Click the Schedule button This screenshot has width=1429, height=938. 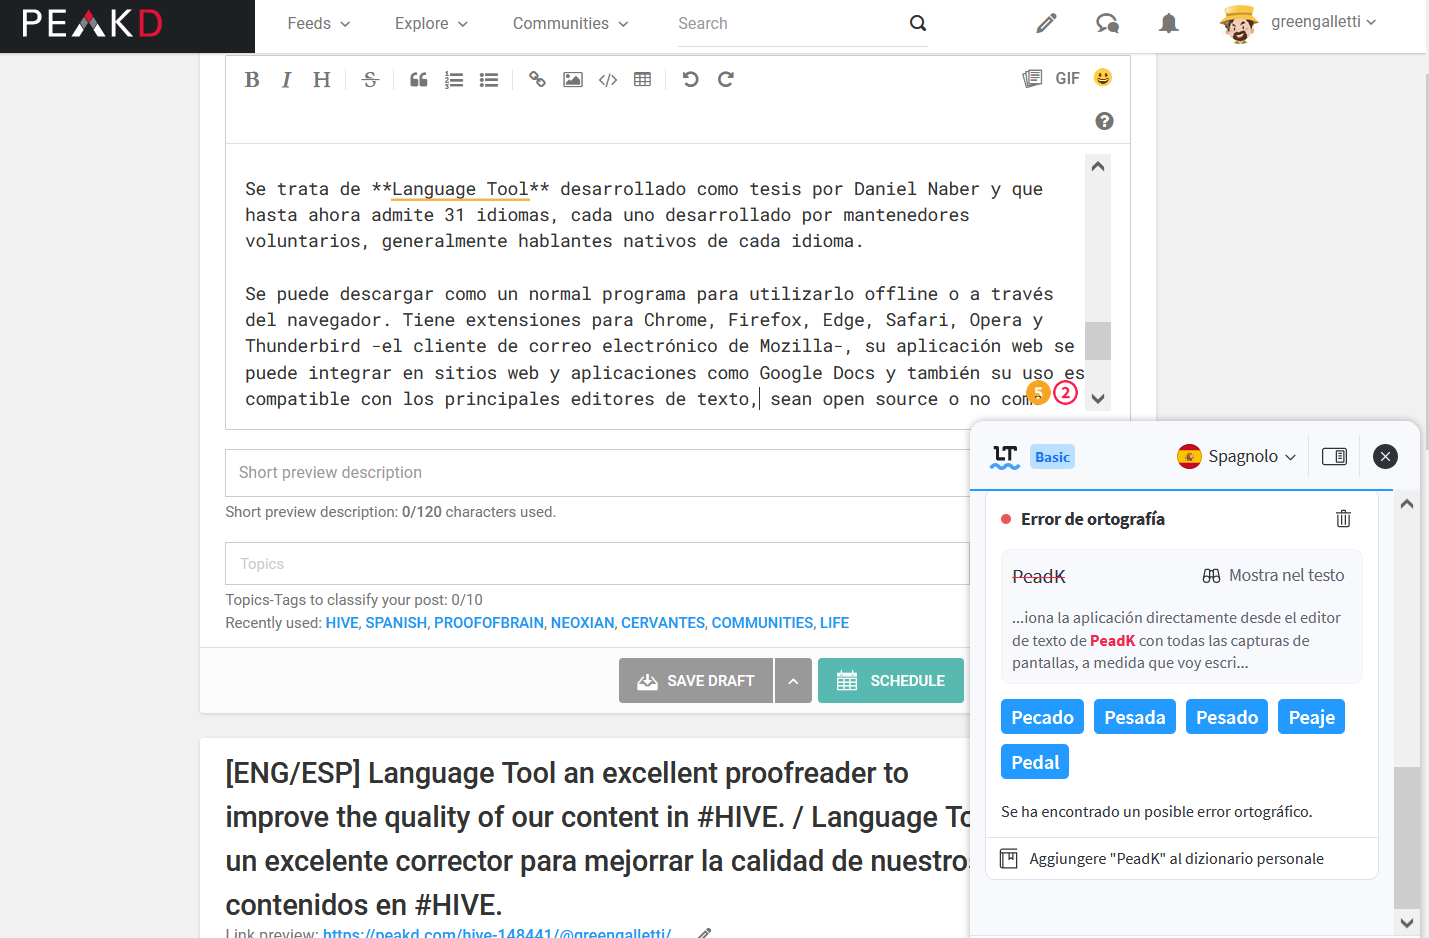[891, 681]
